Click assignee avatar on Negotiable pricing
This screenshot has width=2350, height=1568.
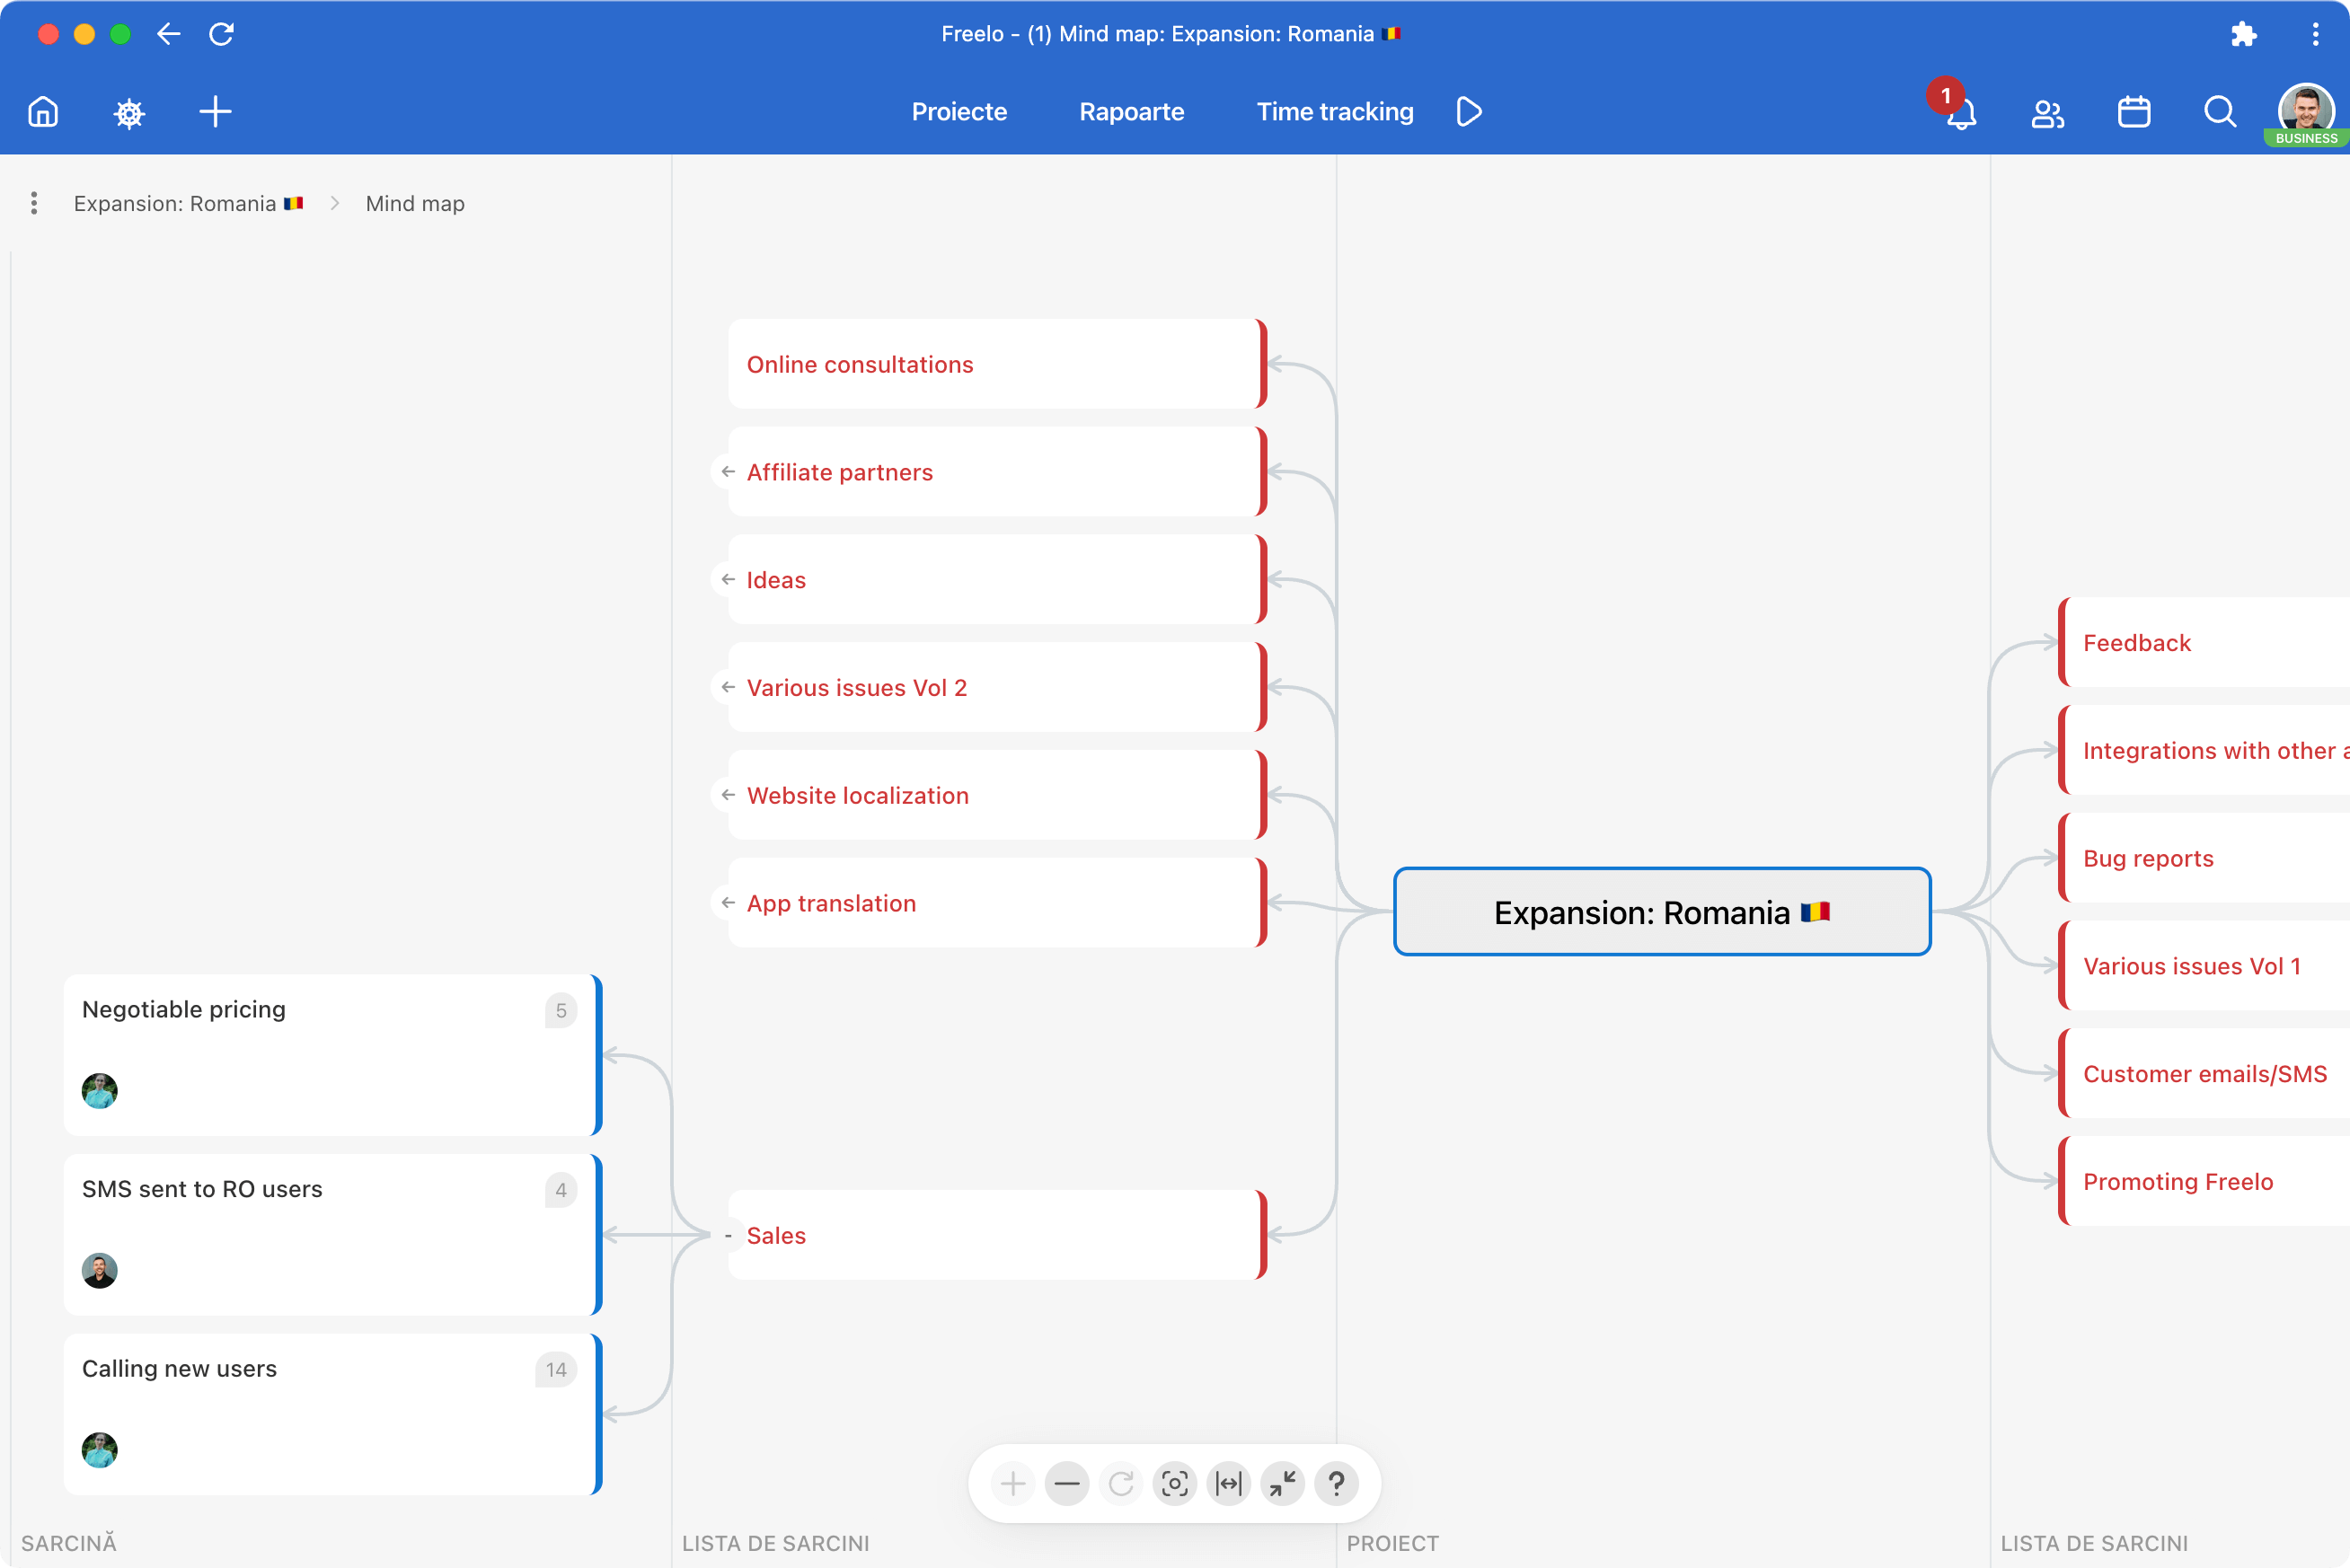click(x=99, y=1091)
